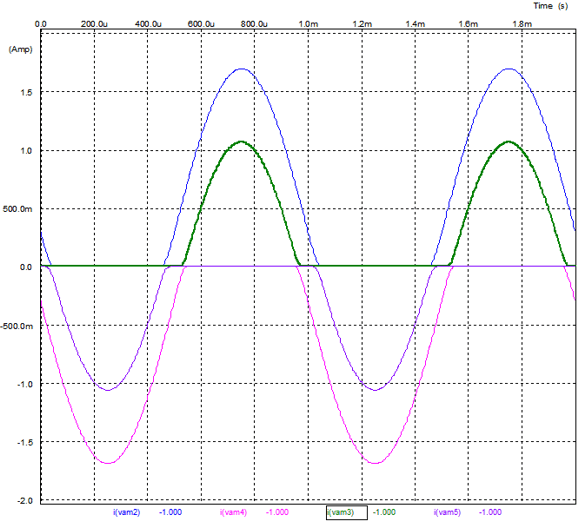Click the -1.000 value beside i(vam2)
The width and height of the screenshot is (578, 522).
coord(170,512)
